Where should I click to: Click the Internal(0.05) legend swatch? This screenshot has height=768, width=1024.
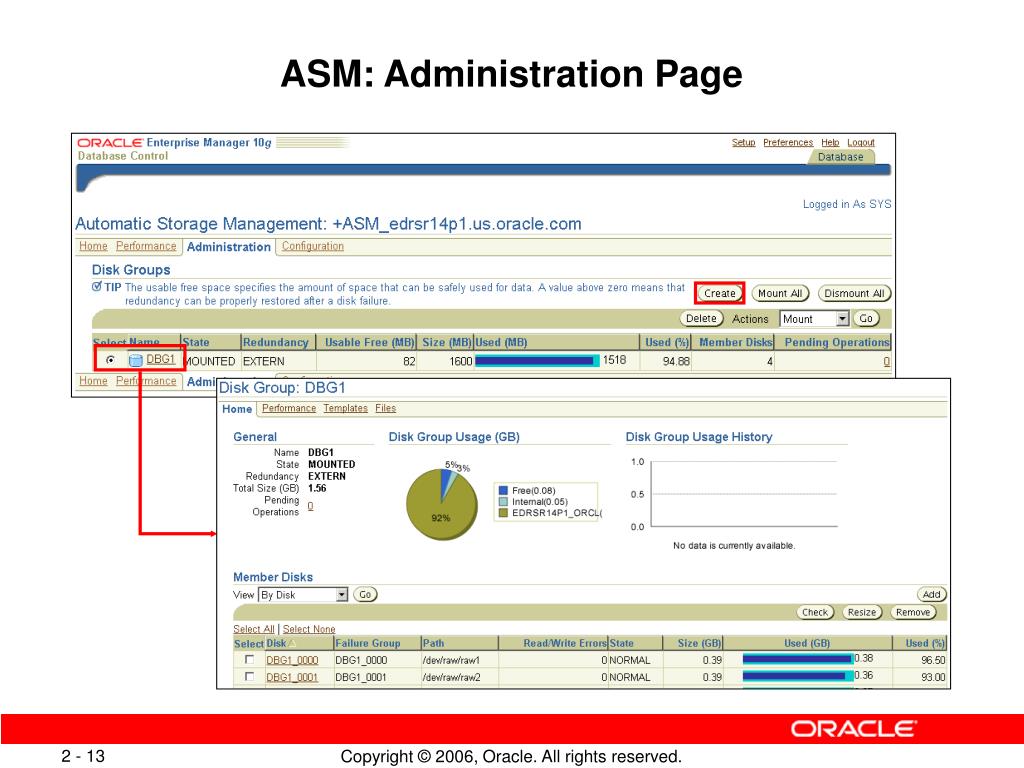(503, 502)
